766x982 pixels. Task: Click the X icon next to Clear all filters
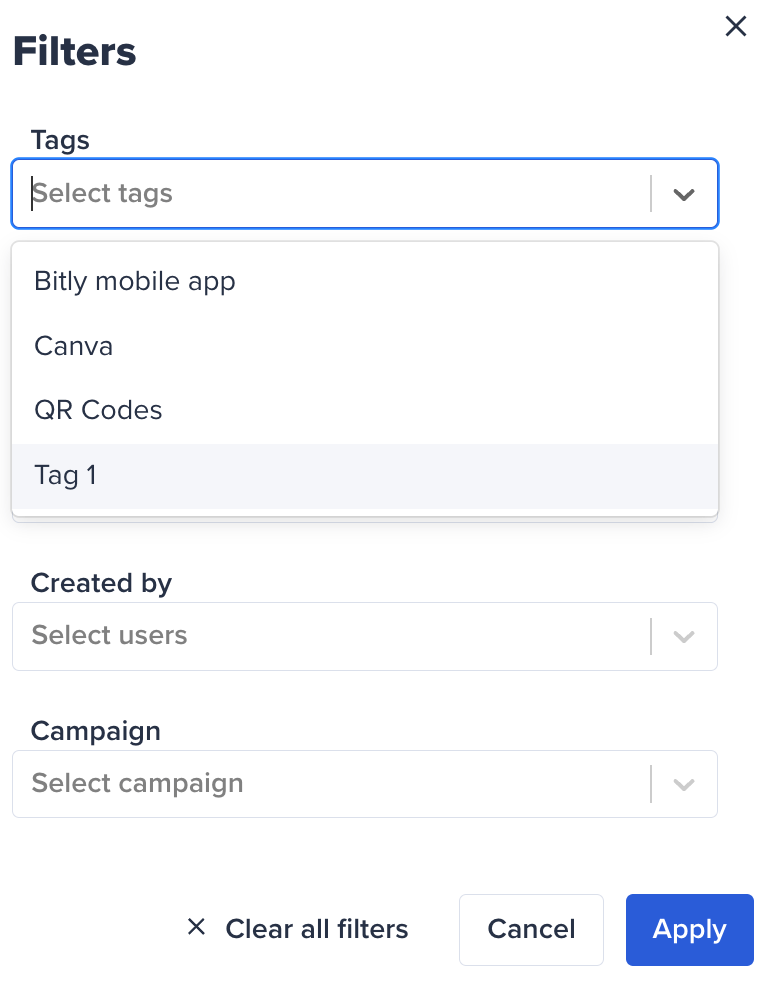click(196, 928)
